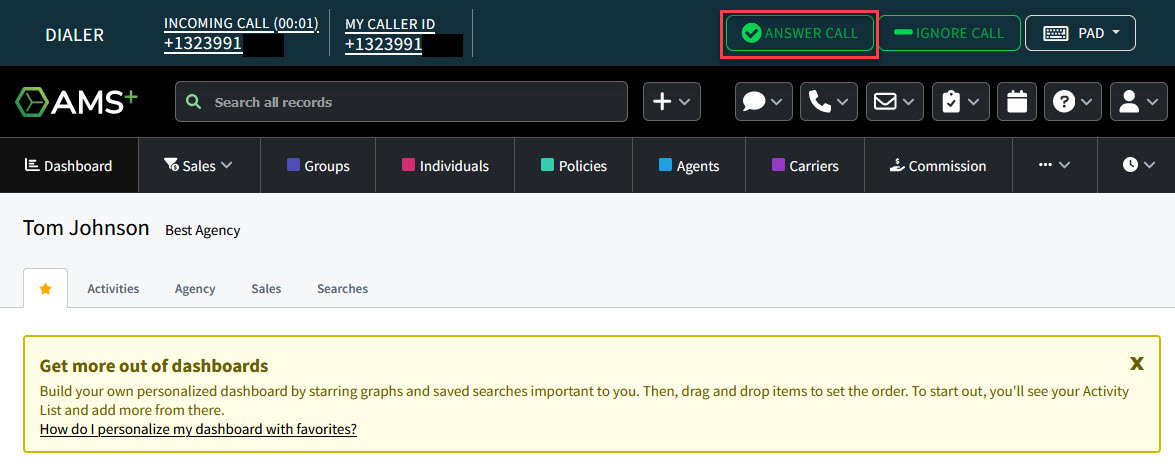Image resolution: width=1175 pixels, height=474 pixels.
Task: Click the green magnifier search icon
Action: click(x=193, y=102)
